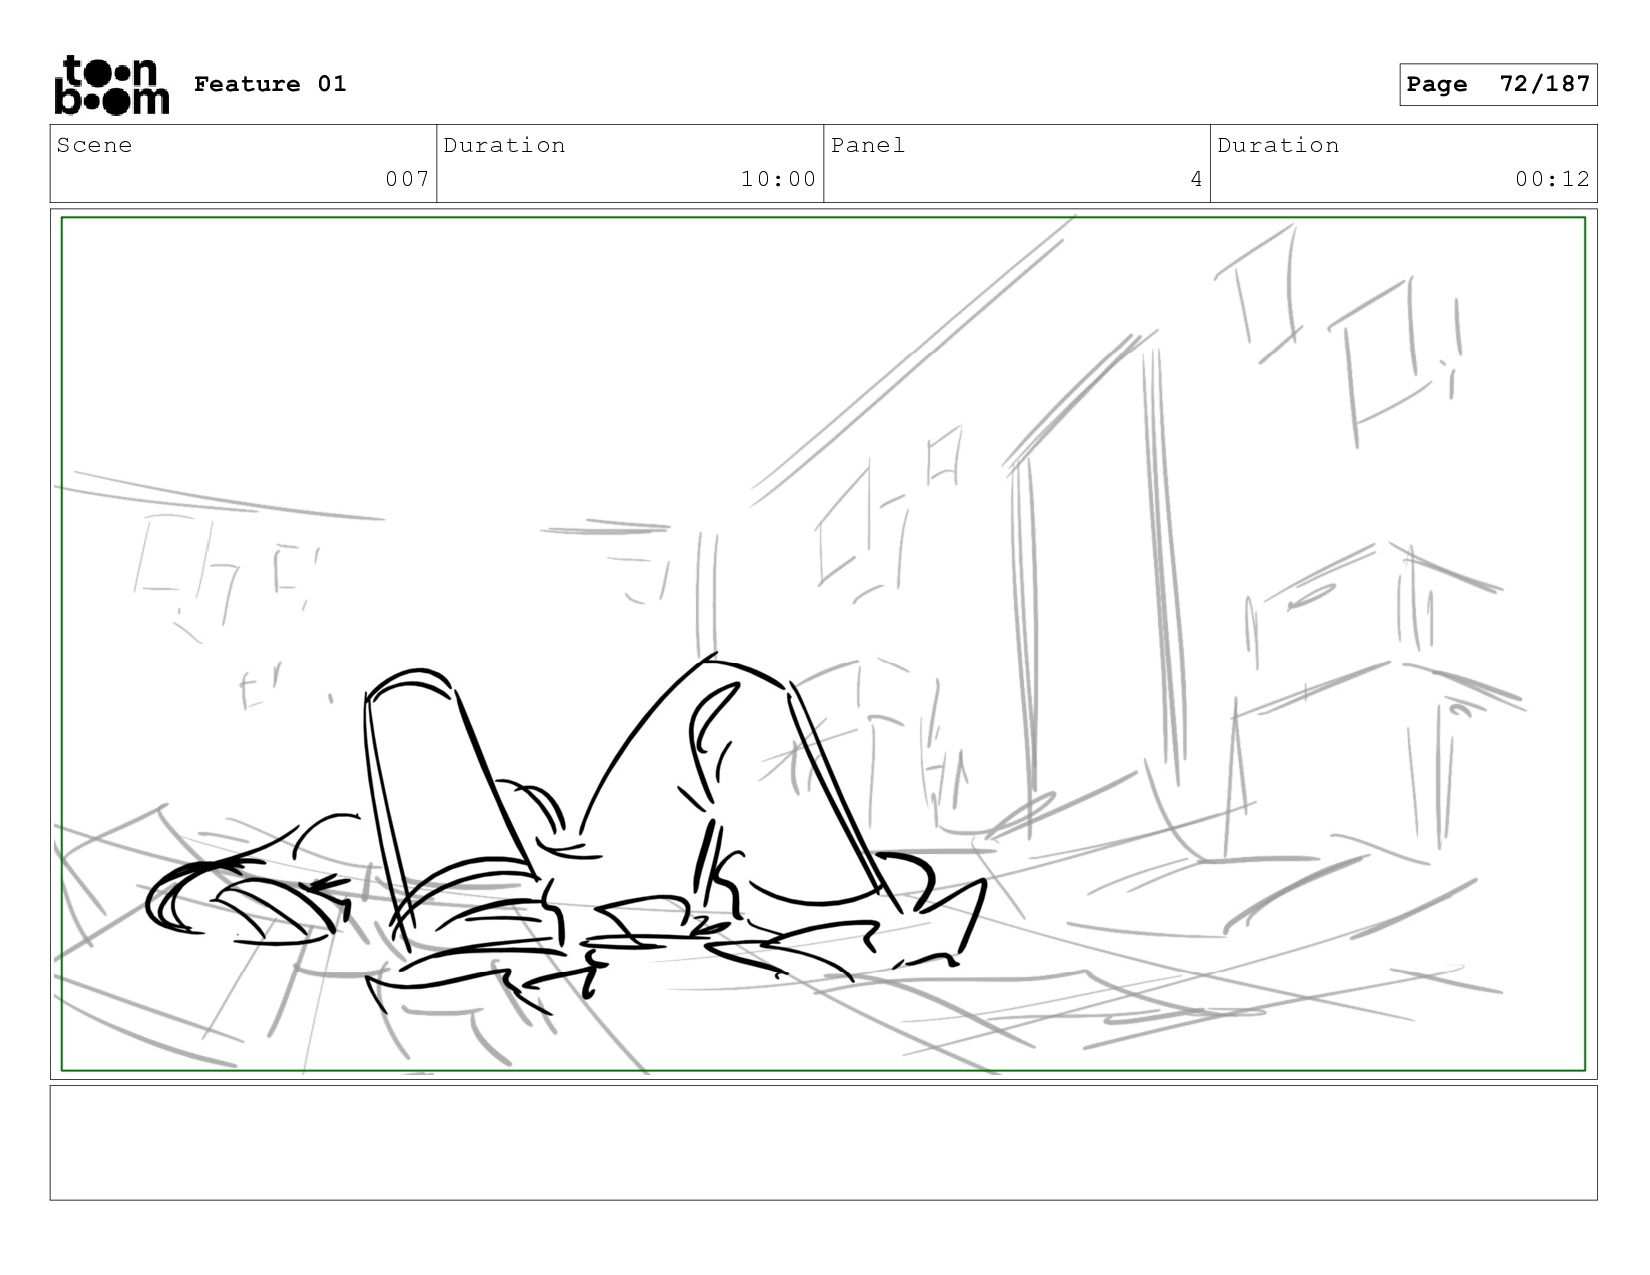Click the panel duration value '00:12'
The image size is (1650, 1275).
point(1552,179)
